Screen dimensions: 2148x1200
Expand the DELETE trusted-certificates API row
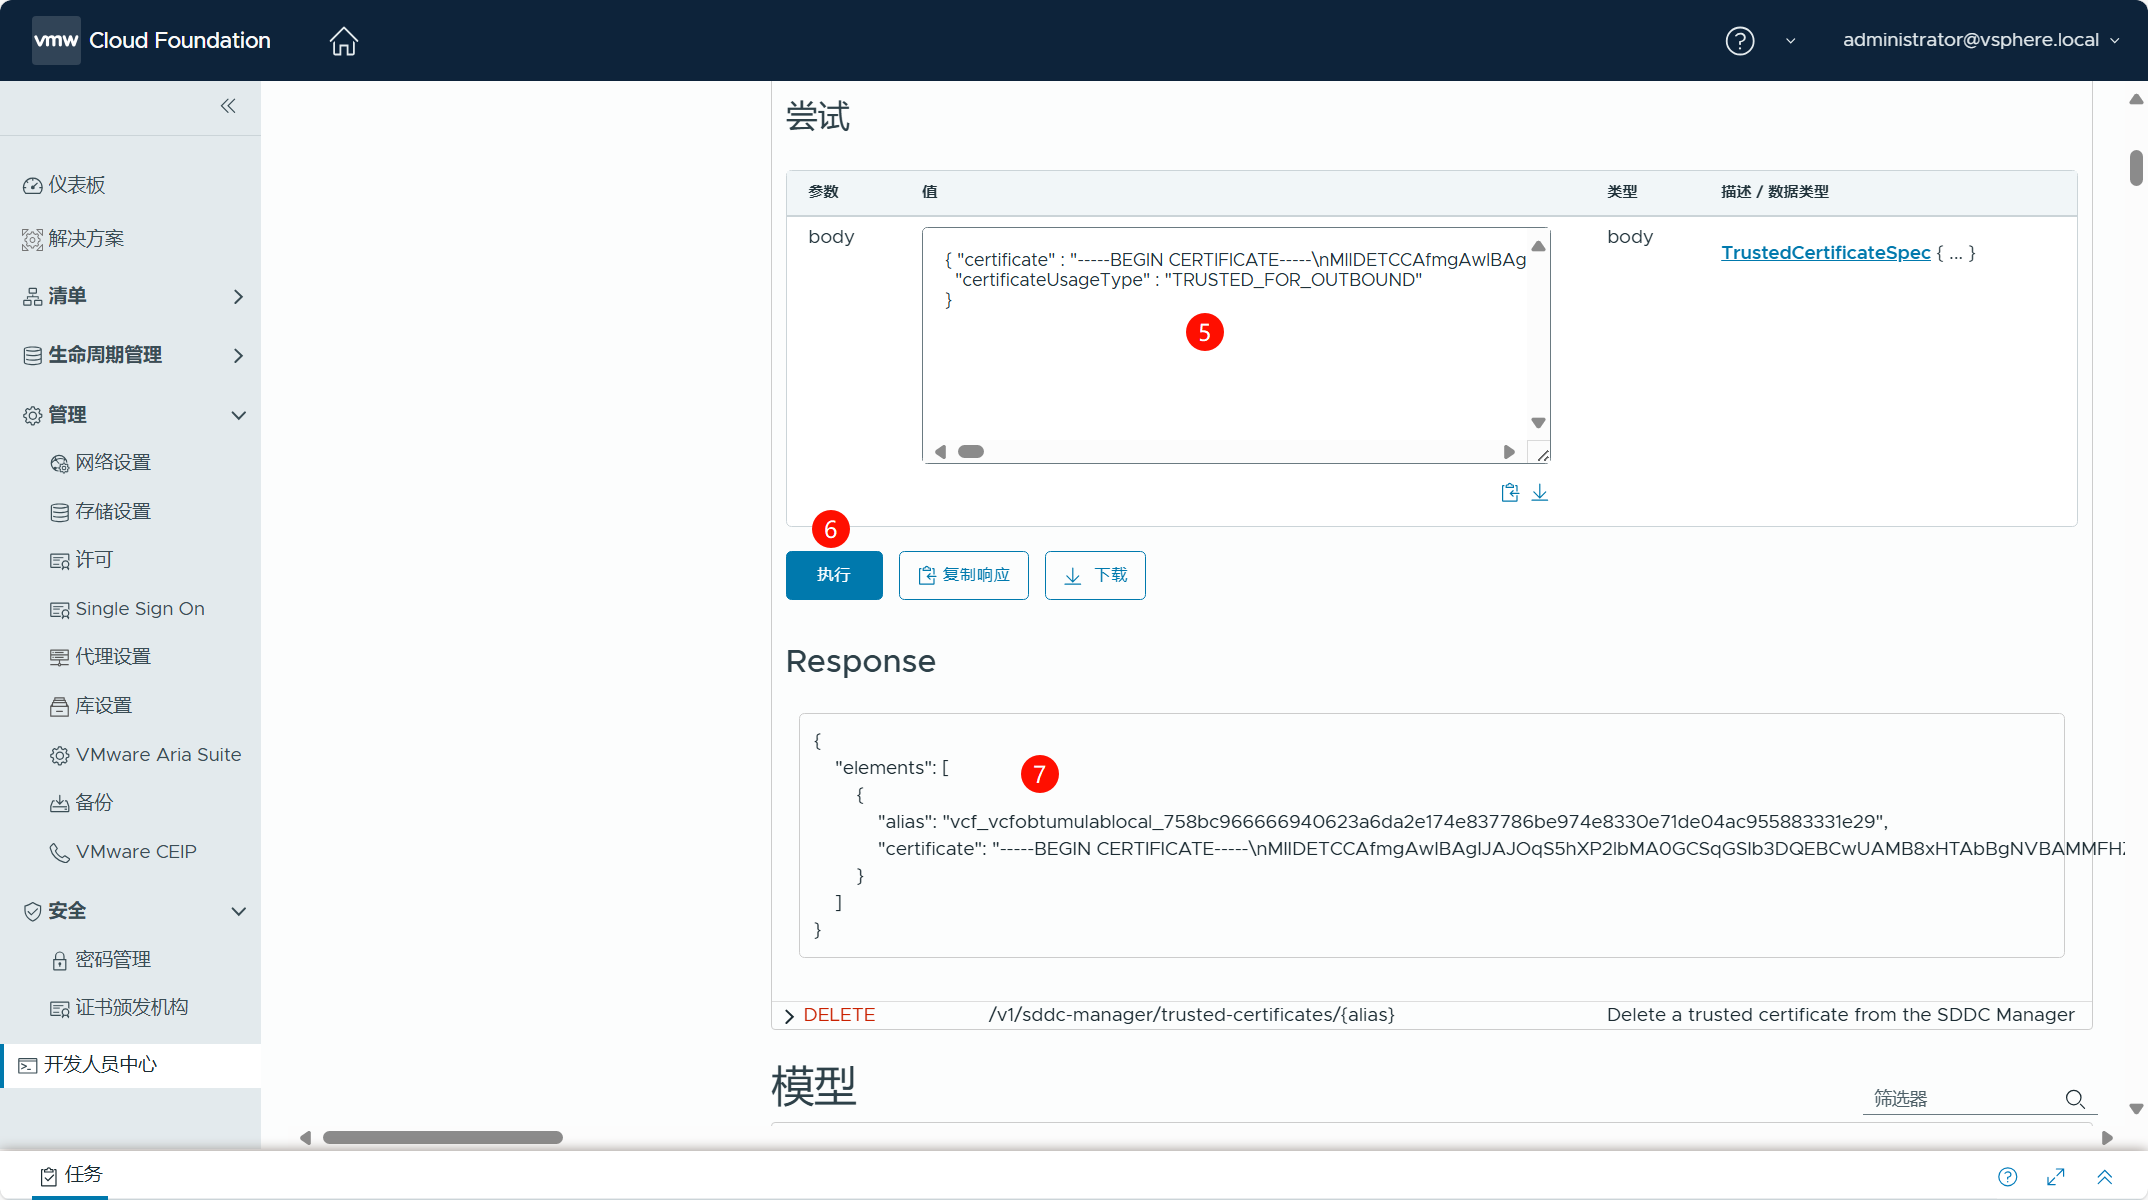tap(790, 1016)
